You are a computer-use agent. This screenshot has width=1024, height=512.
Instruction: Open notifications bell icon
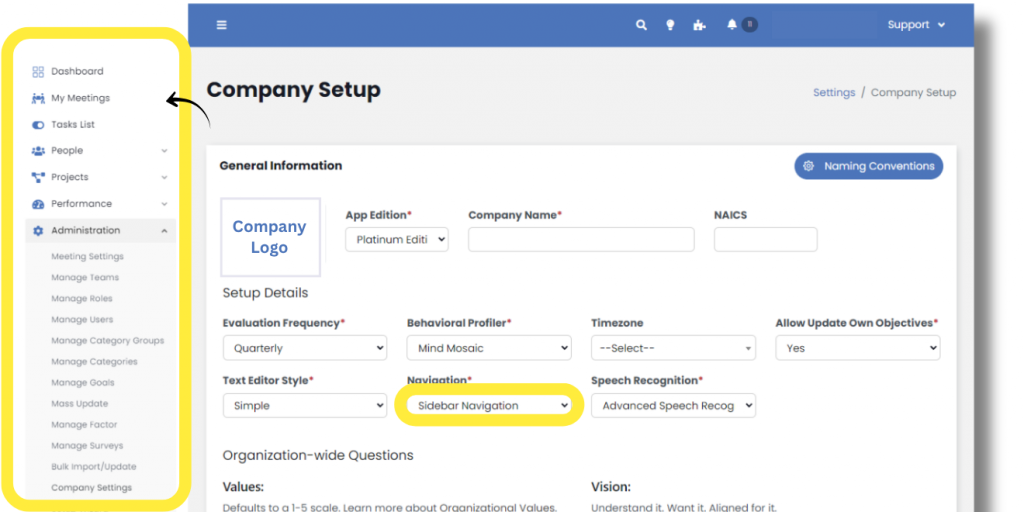tap(732, 25)
